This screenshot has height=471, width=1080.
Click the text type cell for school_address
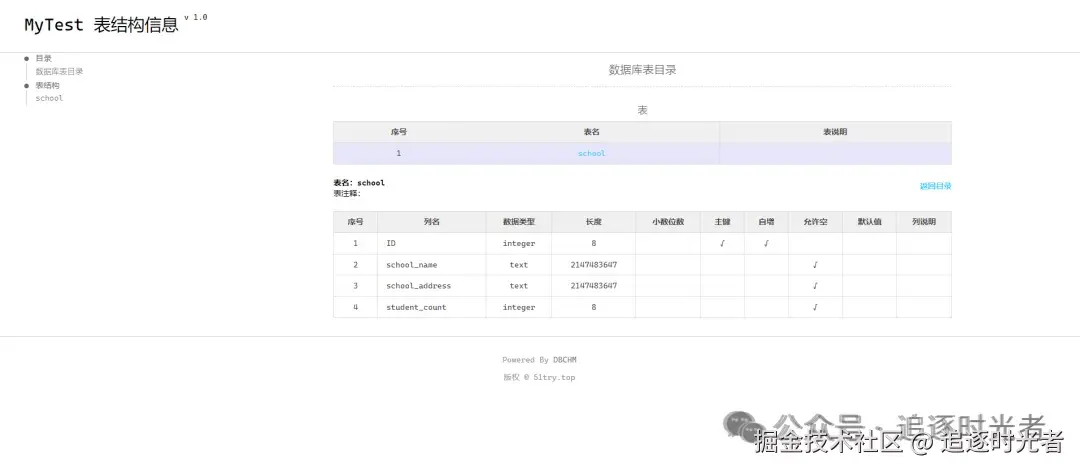tap(519, 286)
